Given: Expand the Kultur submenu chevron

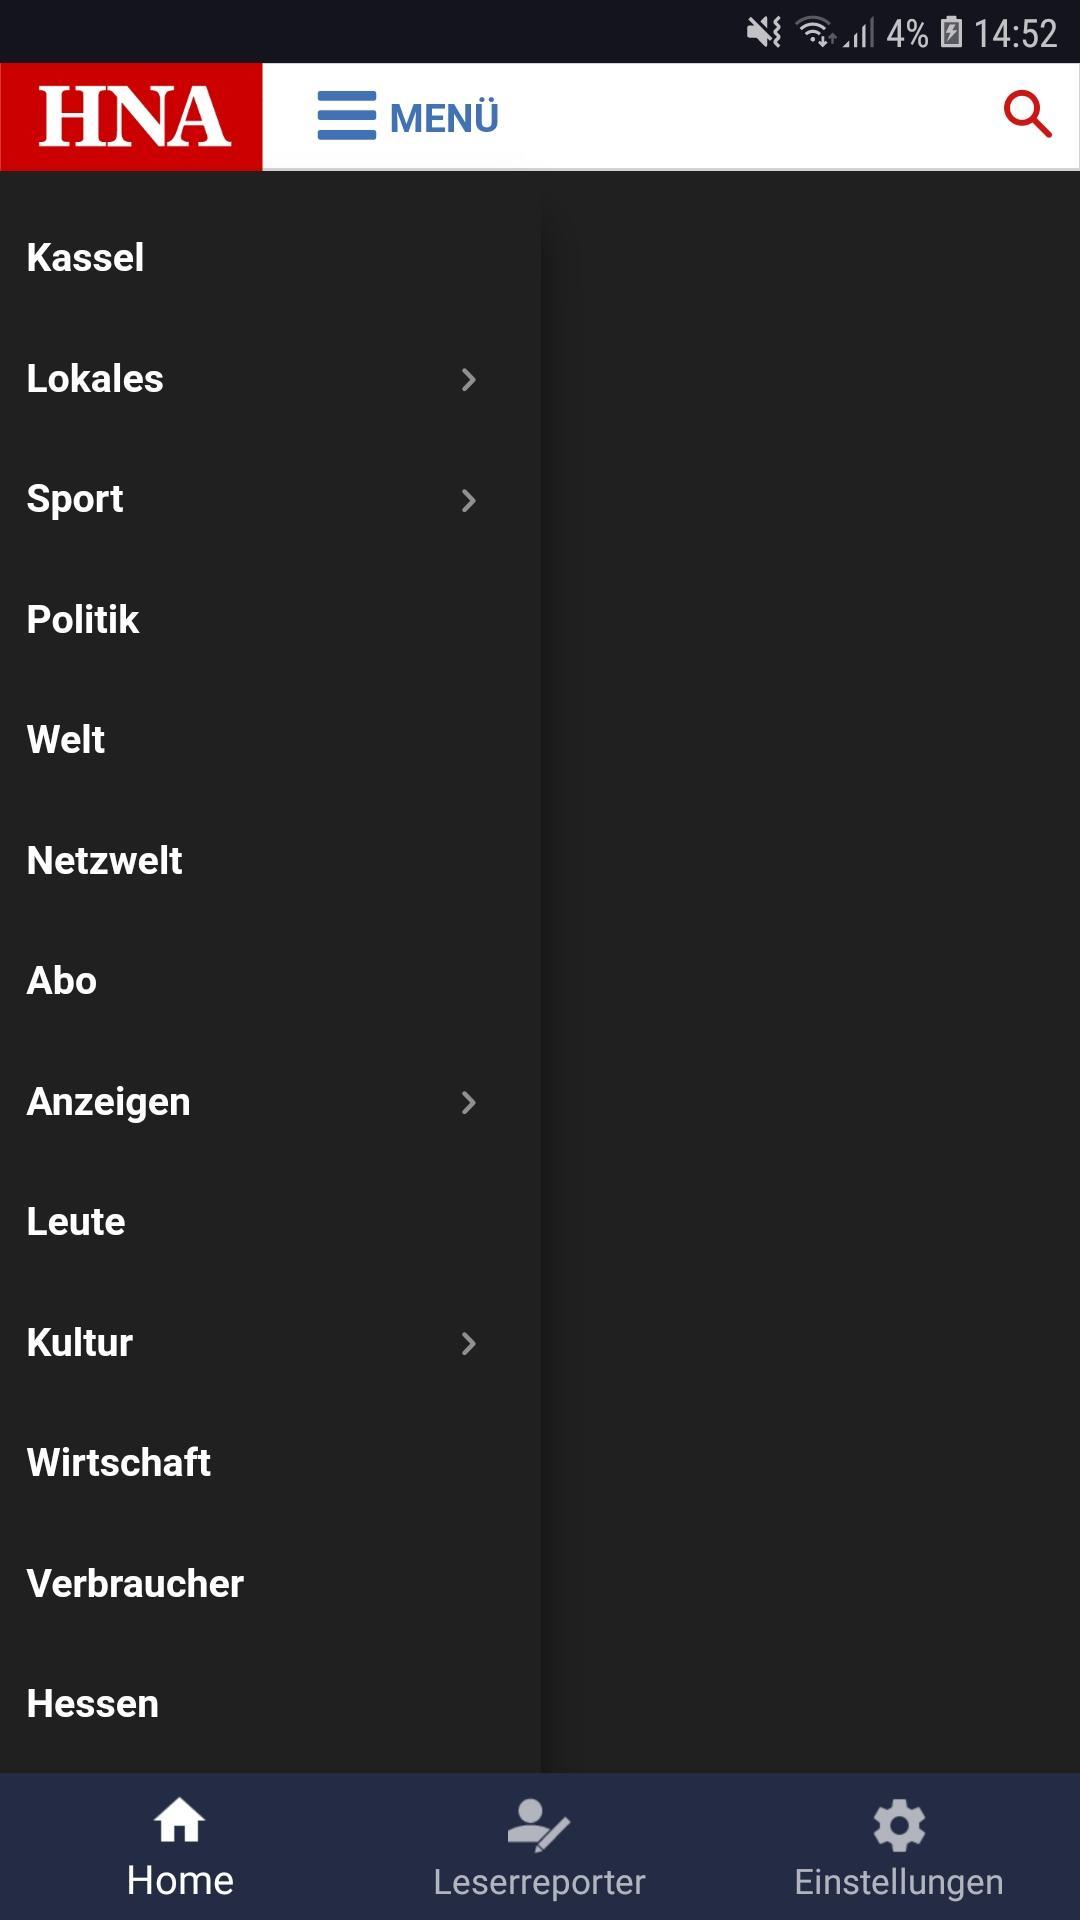Looking at the screenshot, I should (x=468, y=1343).
